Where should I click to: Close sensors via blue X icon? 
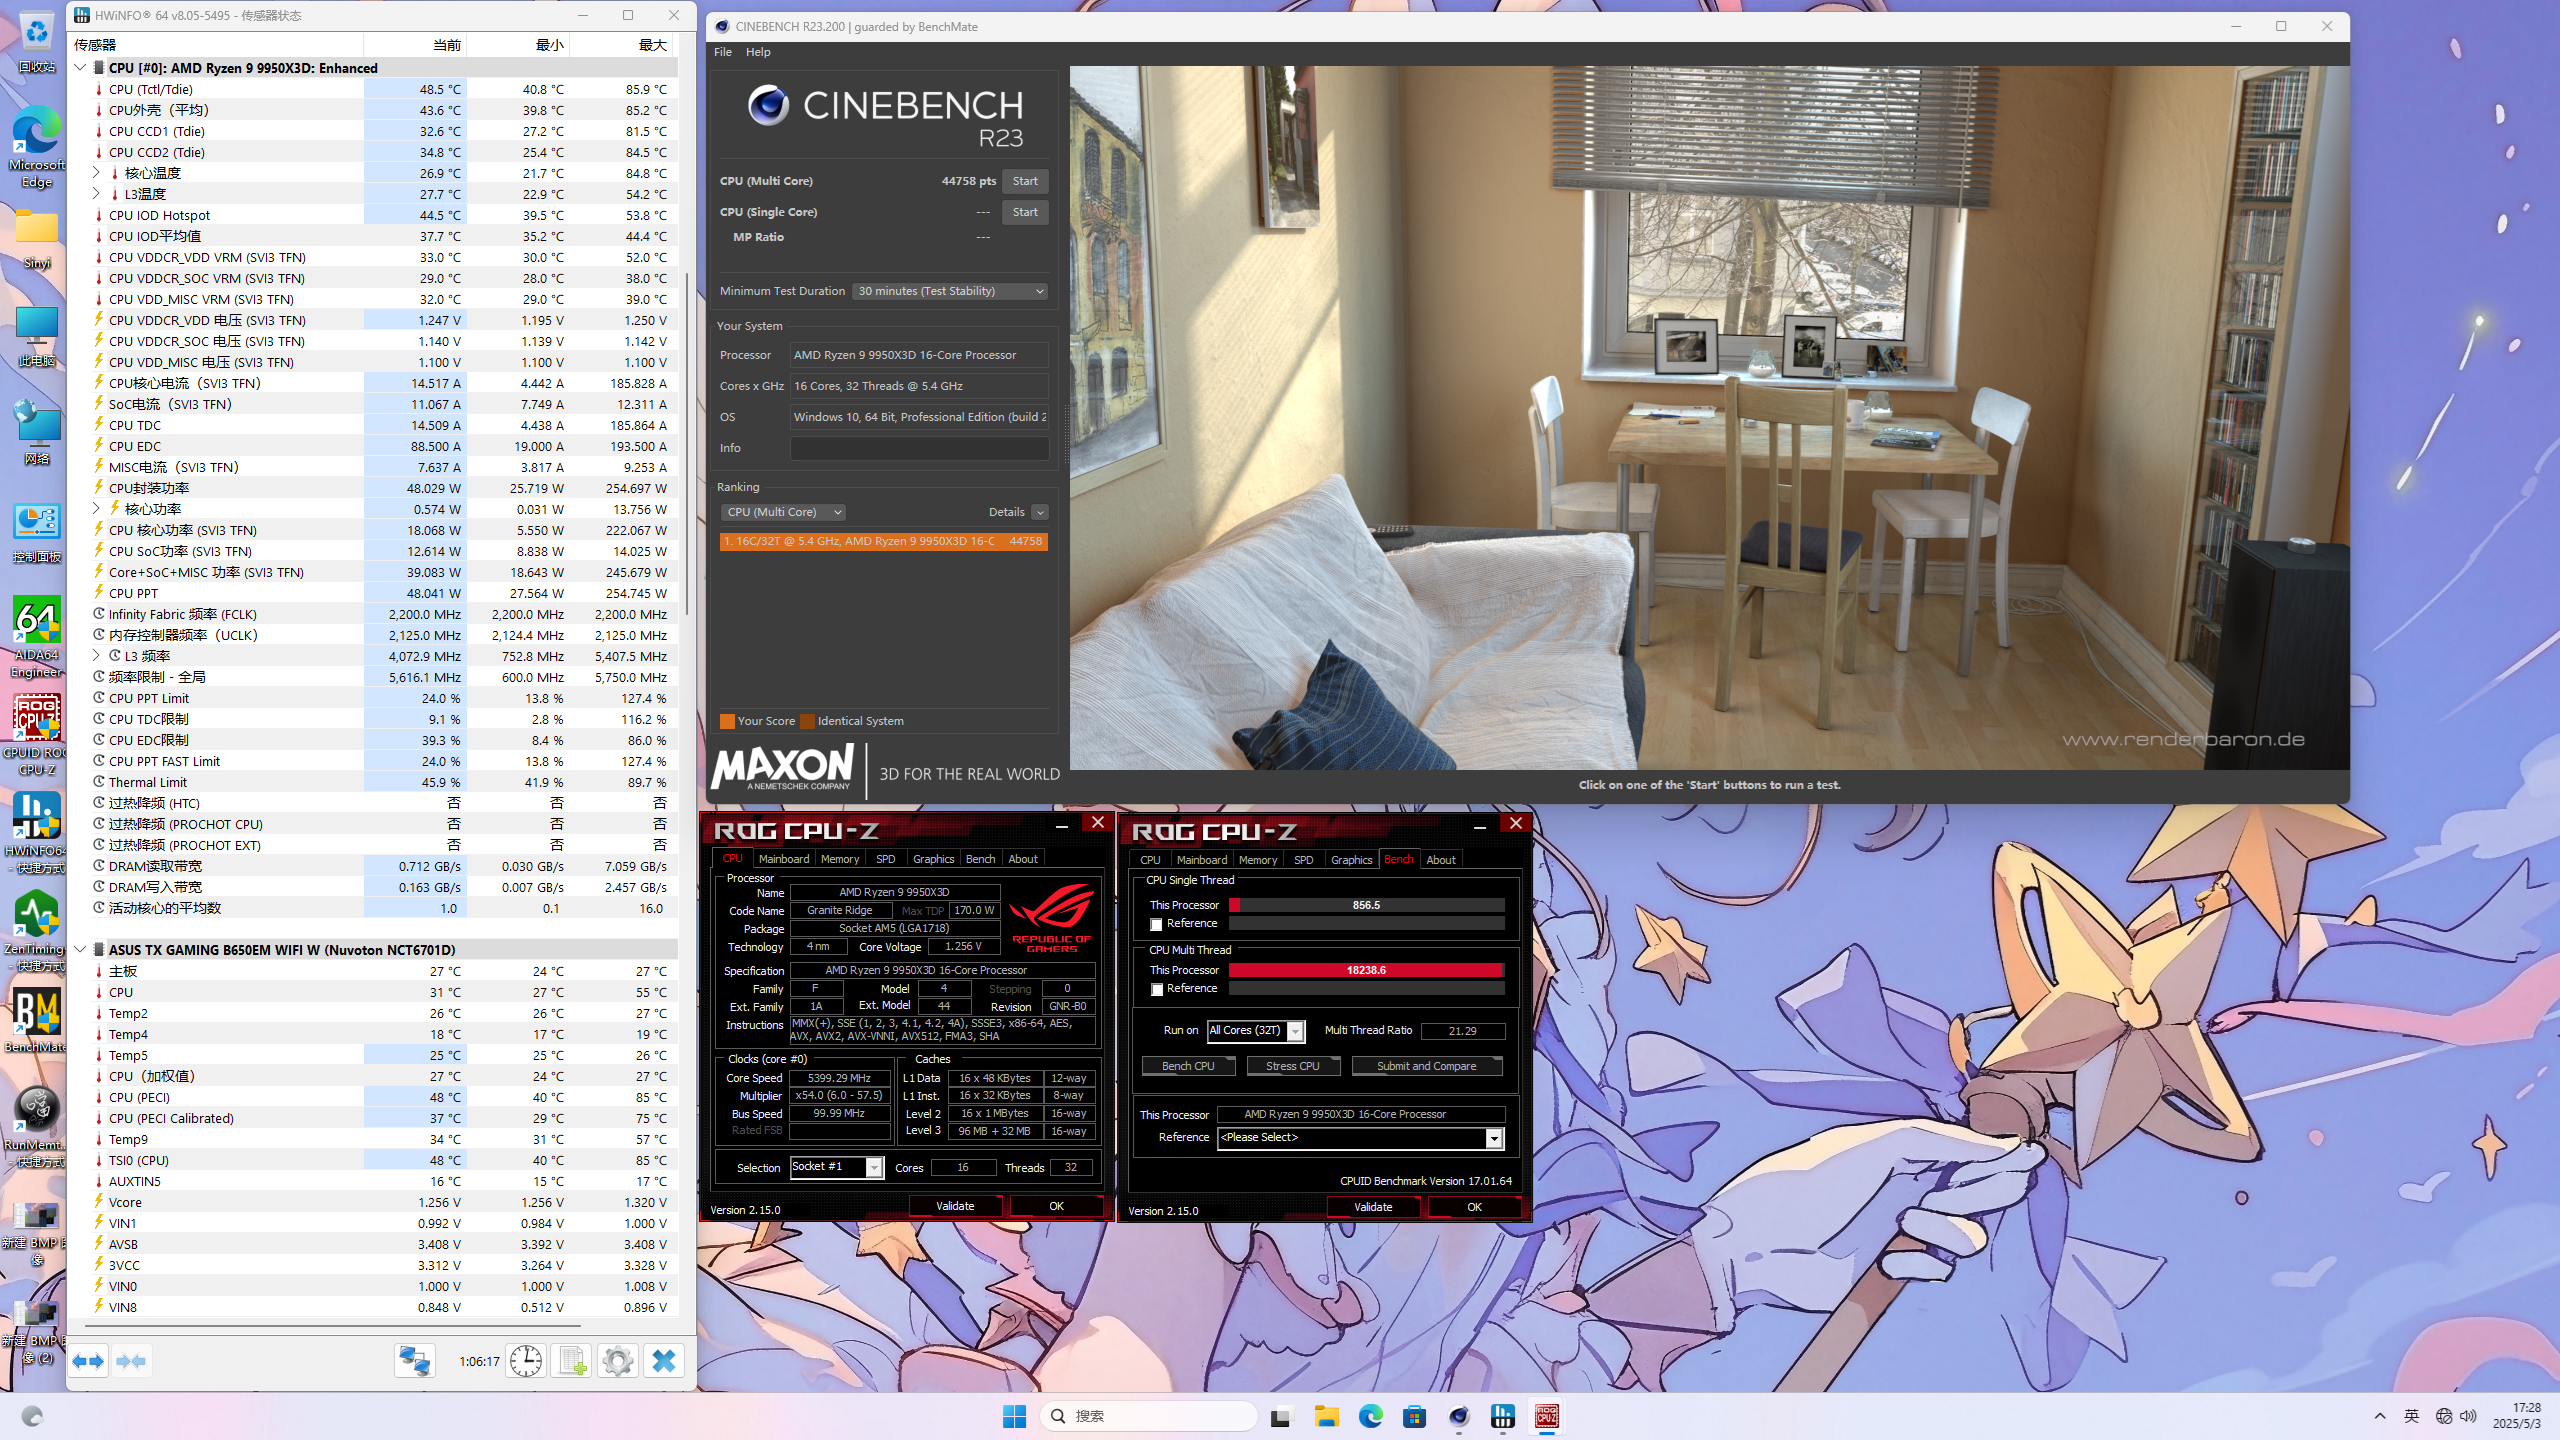pos(663,1361)
